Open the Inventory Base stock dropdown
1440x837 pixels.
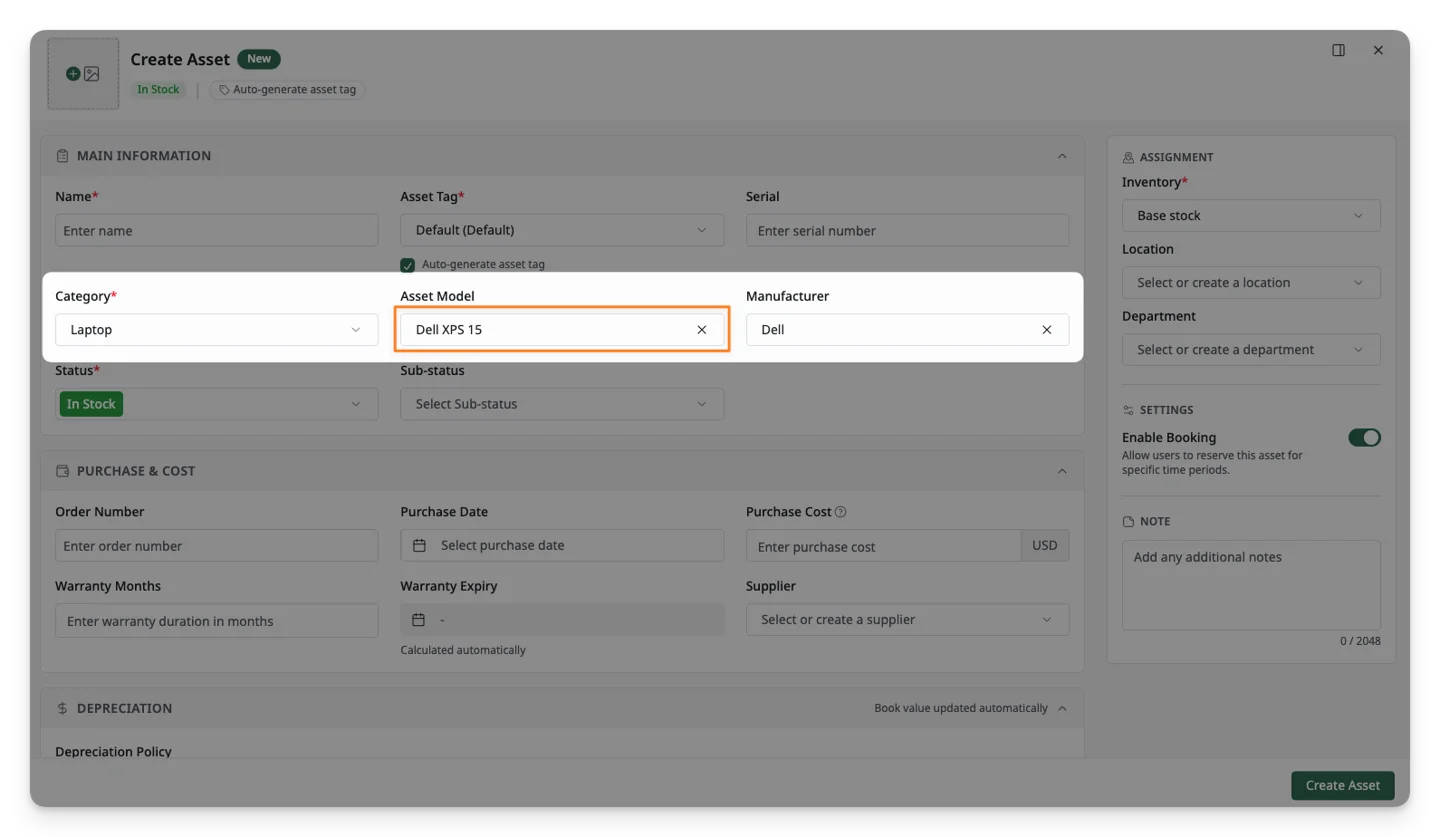pyautogui.click(x=1251, y=216)
